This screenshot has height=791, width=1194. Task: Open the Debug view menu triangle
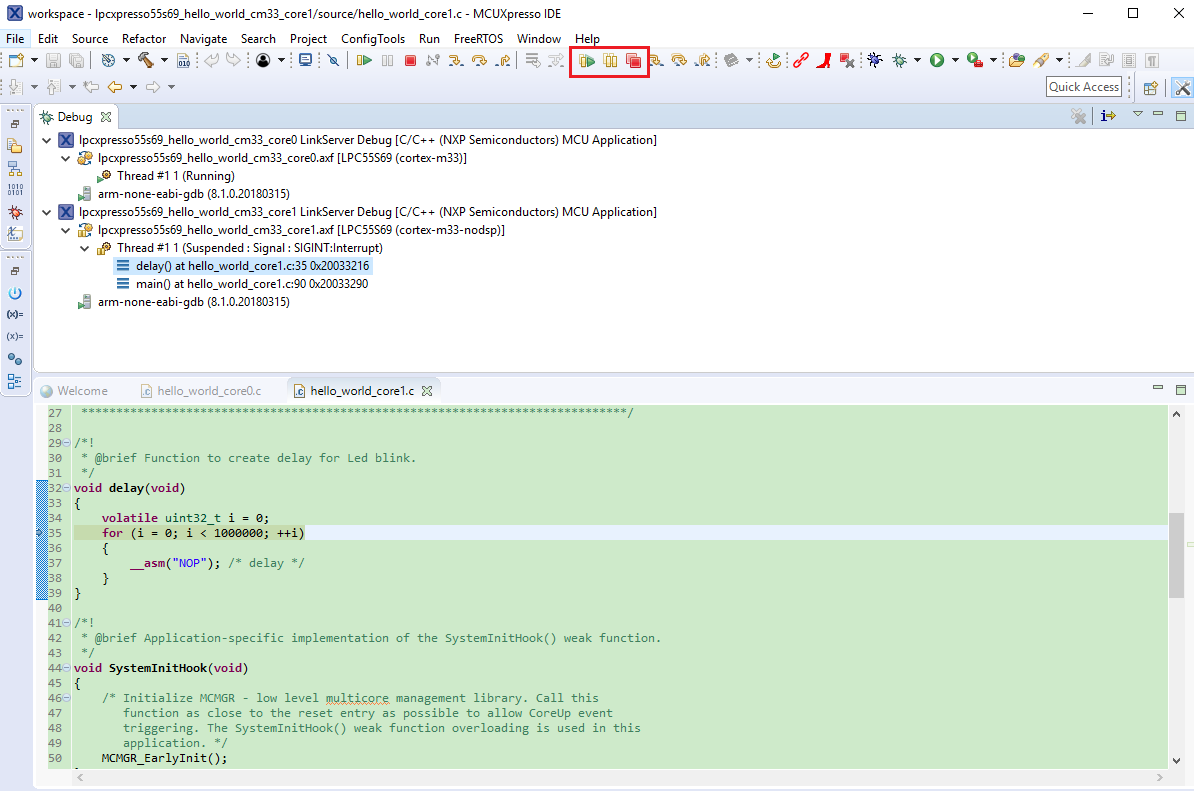(x=1138, y=114)
